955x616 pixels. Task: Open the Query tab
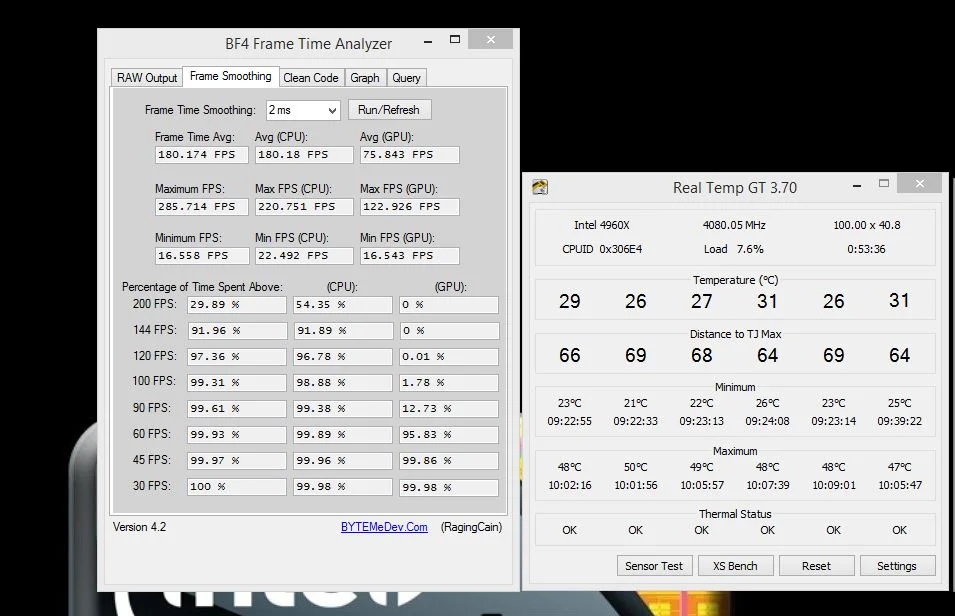click(x=406, y=78)
